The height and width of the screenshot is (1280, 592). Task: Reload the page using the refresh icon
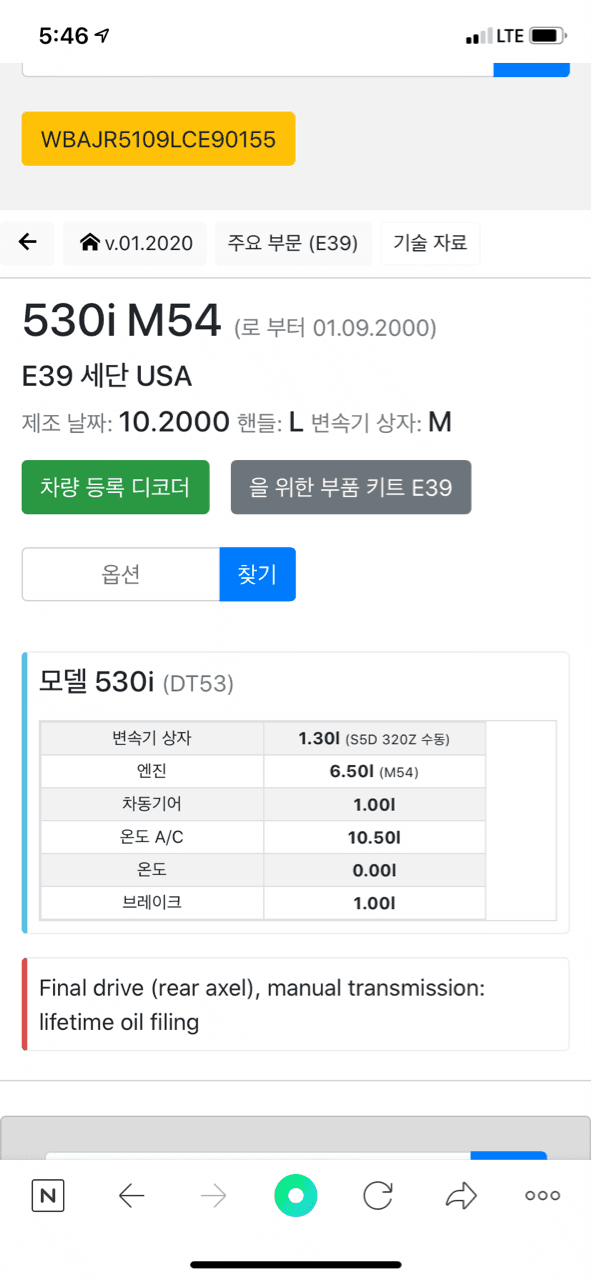378,1195
